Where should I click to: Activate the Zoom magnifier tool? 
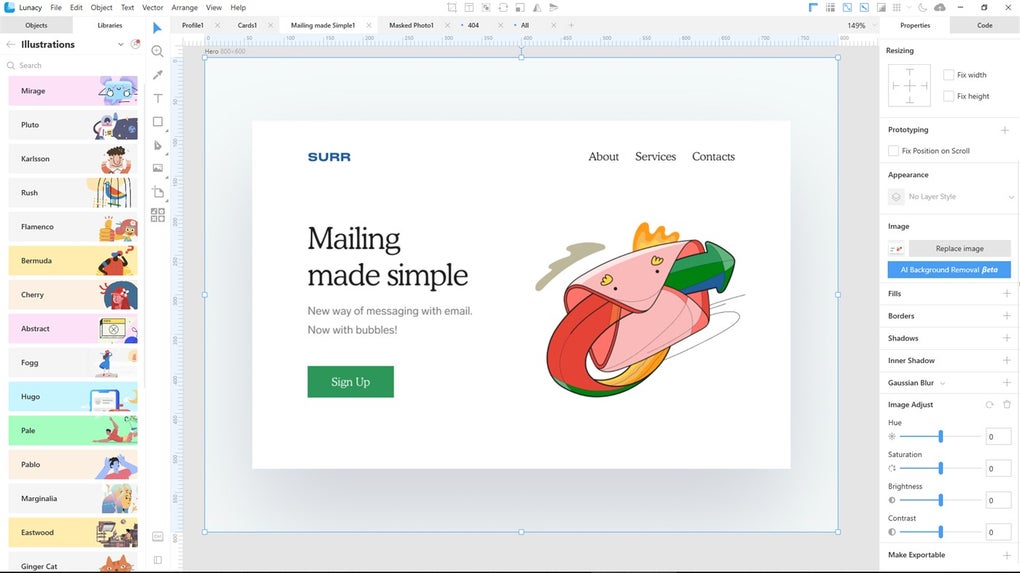point(157,51)
